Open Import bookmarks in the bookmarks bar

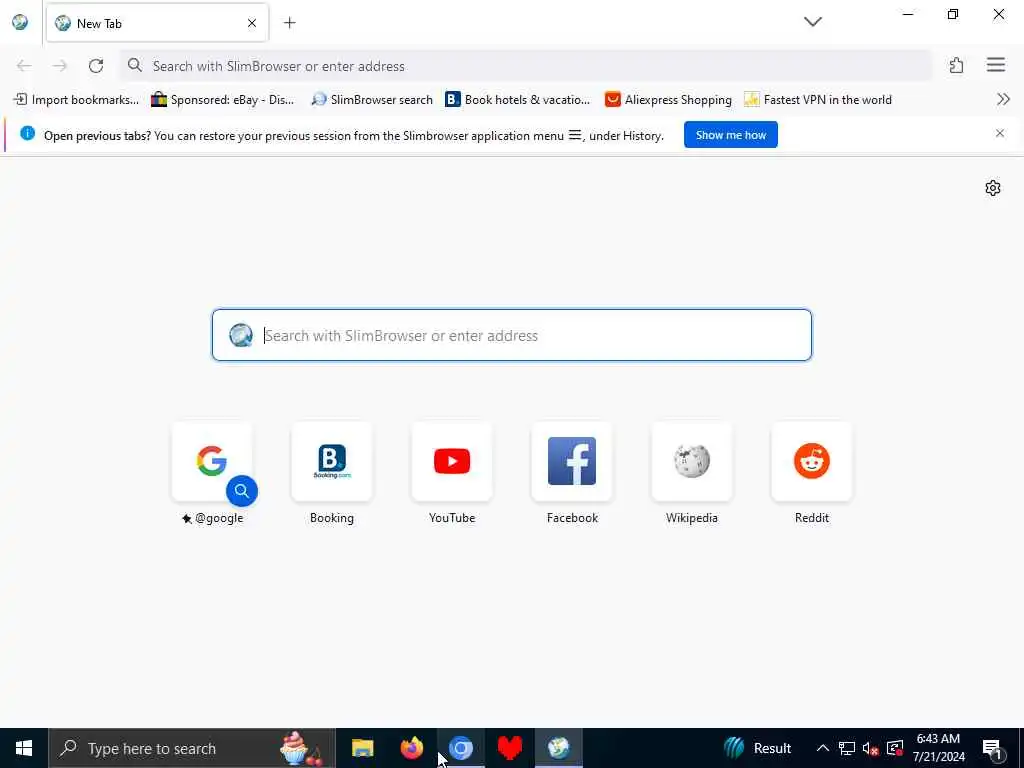tap(76, 99)
